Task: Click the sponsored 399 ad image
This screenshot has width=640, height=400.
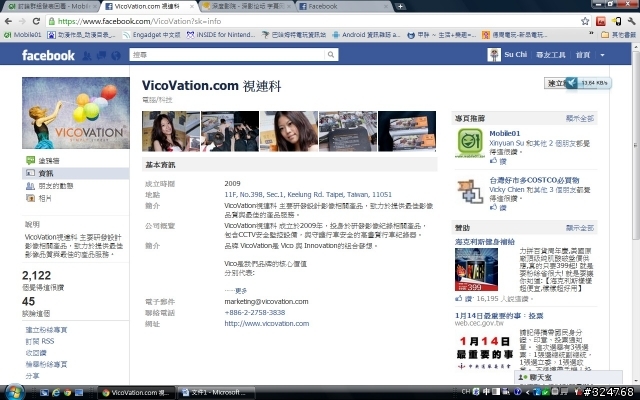Action: 476,269
